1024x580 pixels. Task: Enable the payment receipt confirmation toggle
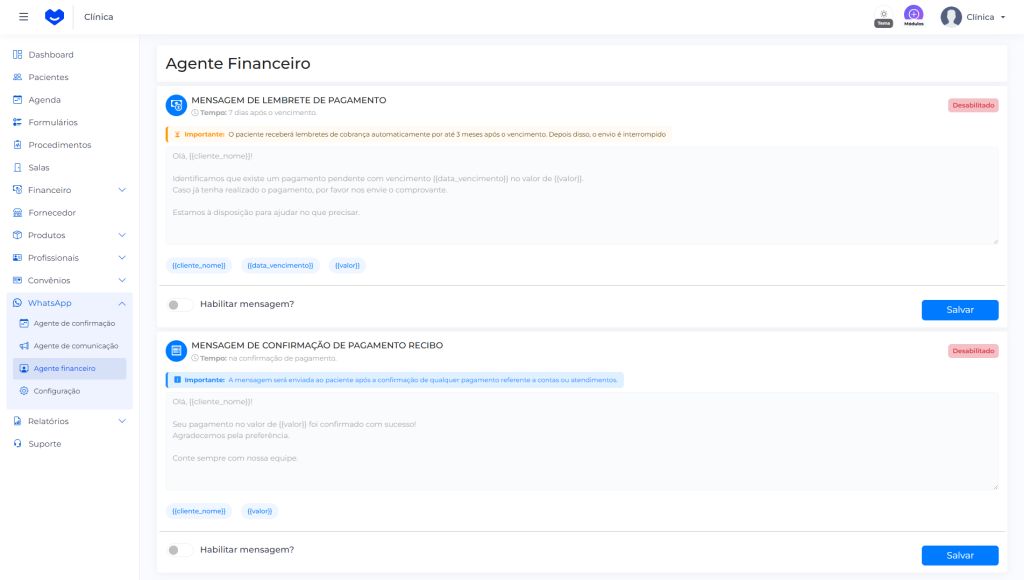point(180,550)
